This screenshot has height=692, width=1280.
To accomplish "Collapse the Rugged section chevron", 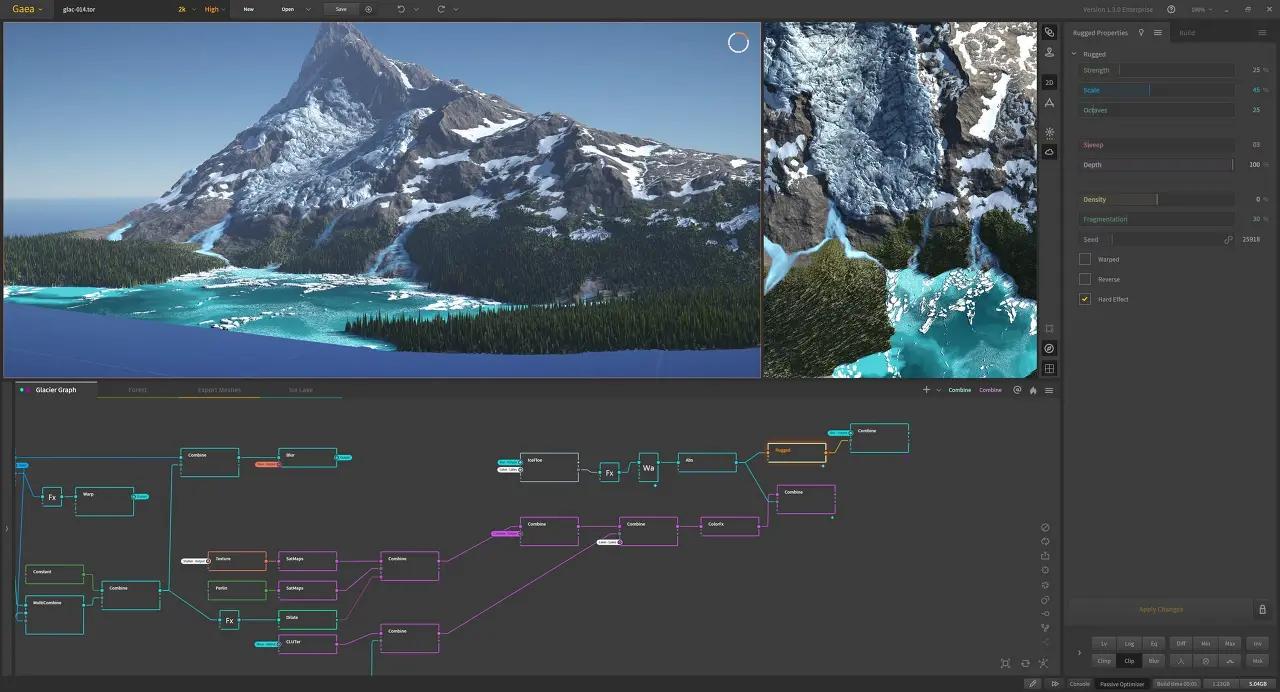I will pos(1074,54).
